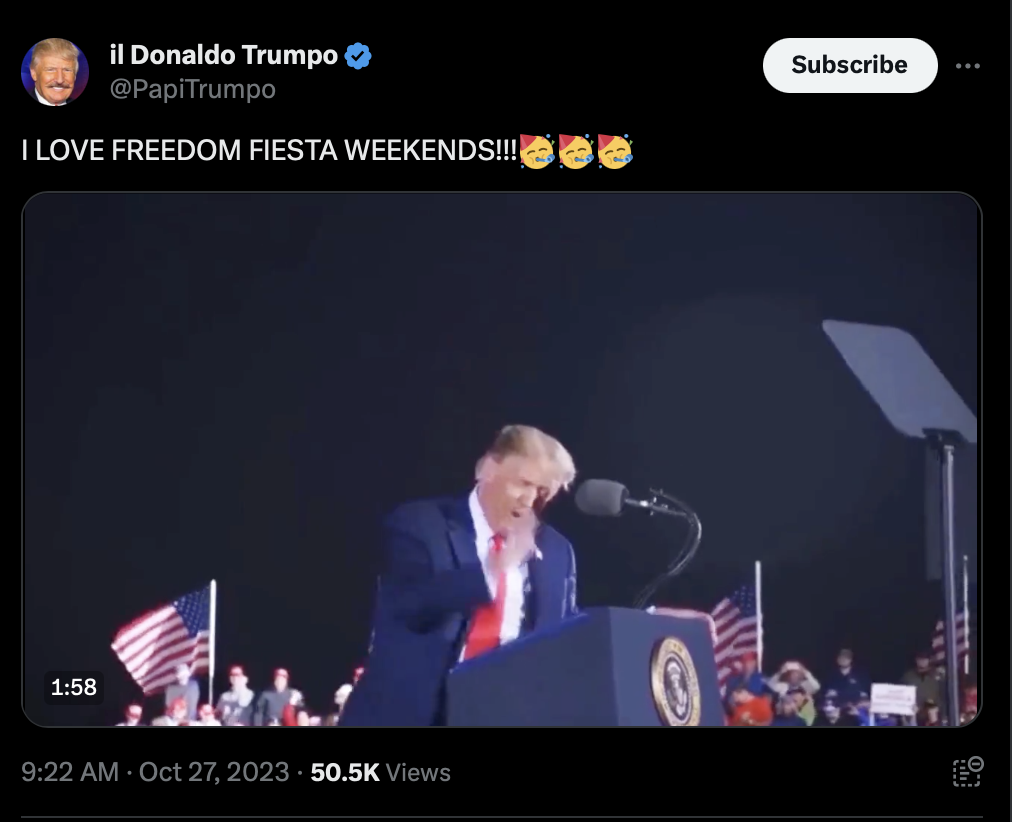Open il Donaldo Trumpo profile avatar
This screenshot has height=822, width=1012.
(55, 72)
